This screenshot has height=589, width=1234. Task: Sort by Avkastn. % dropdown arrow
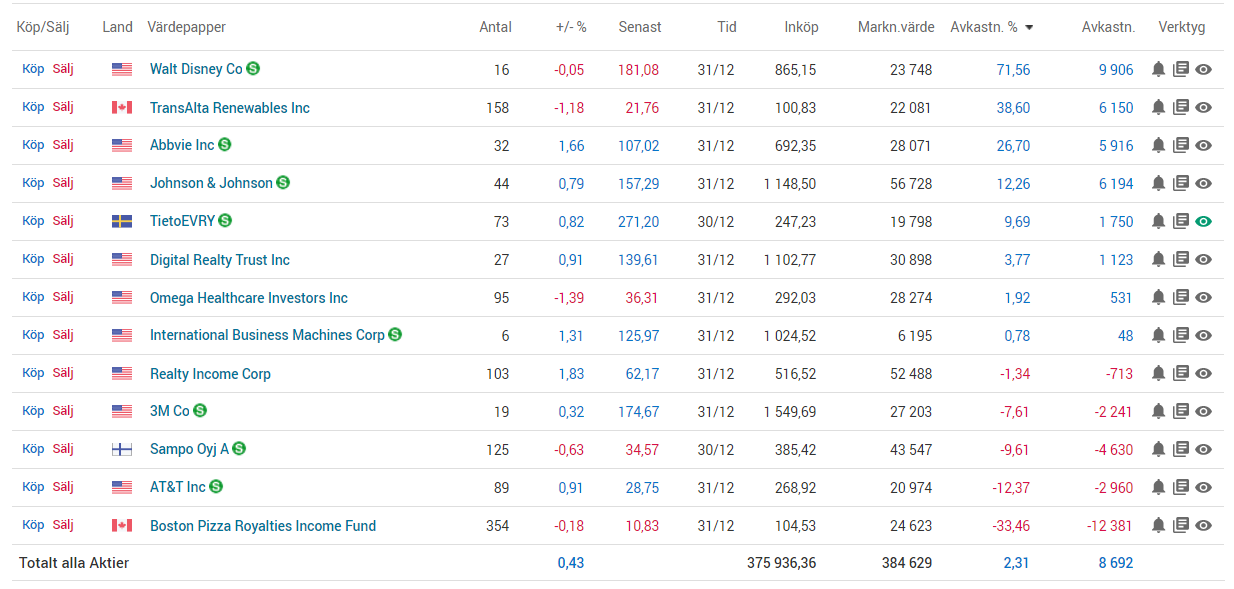coord(1029,27)
